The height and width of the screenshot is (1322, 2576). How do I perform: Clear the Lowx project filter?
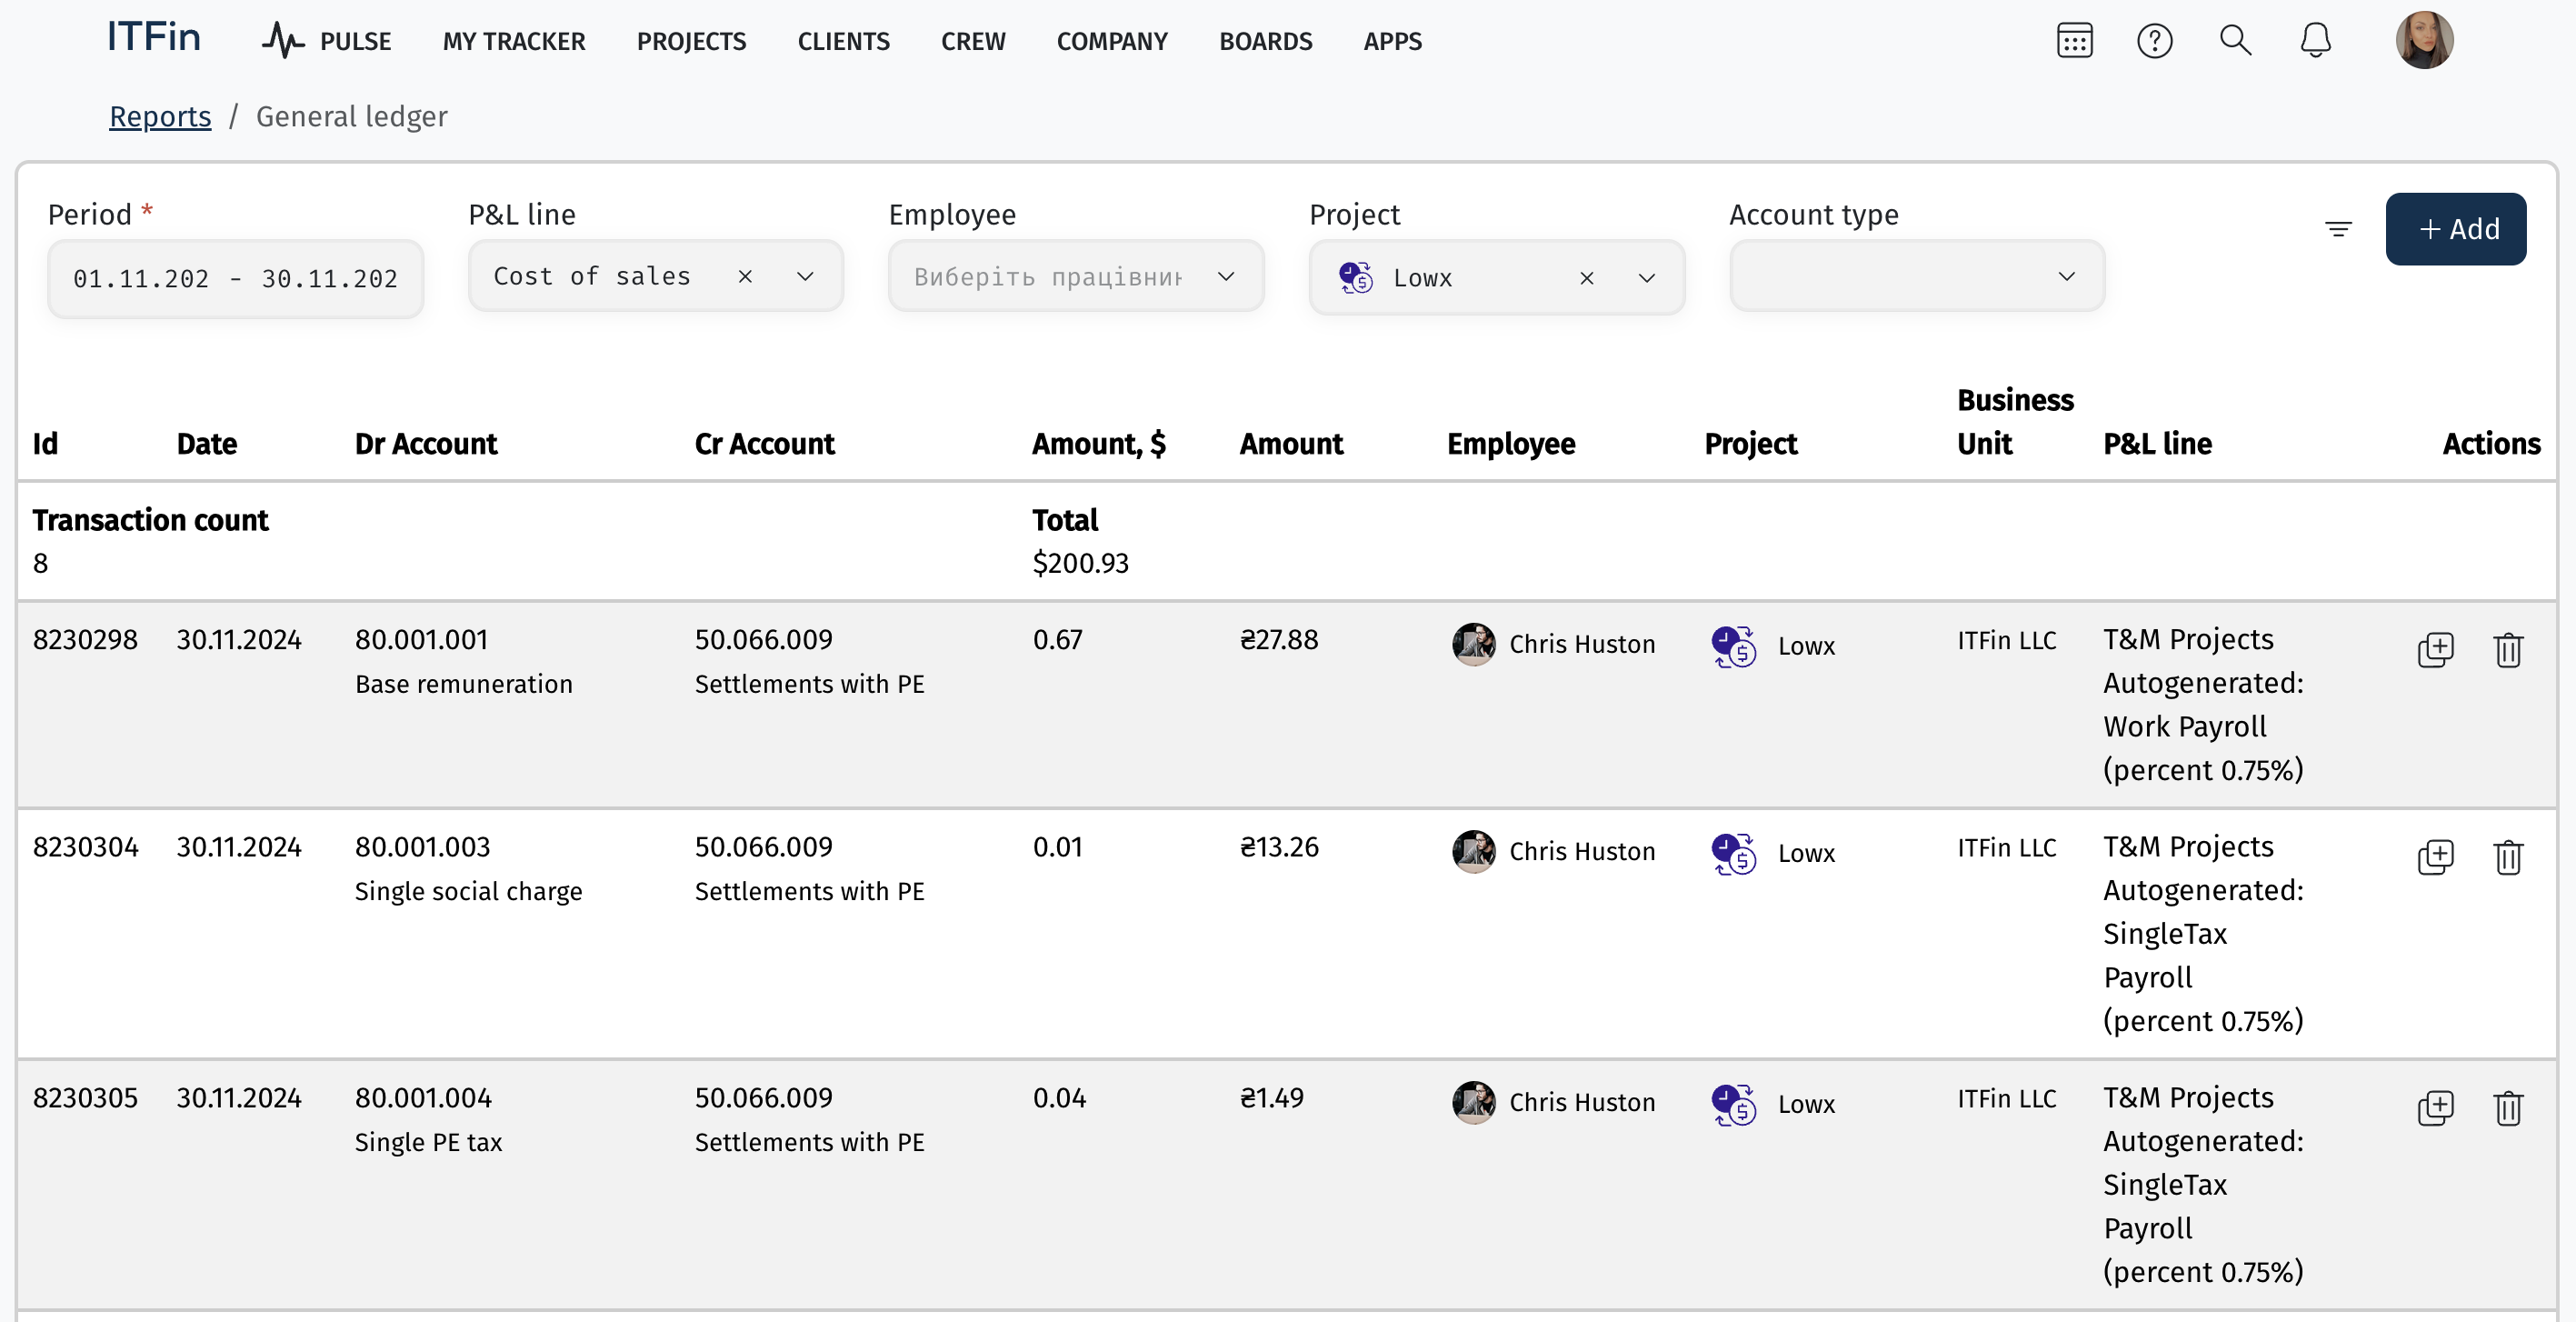[1587, 278]
